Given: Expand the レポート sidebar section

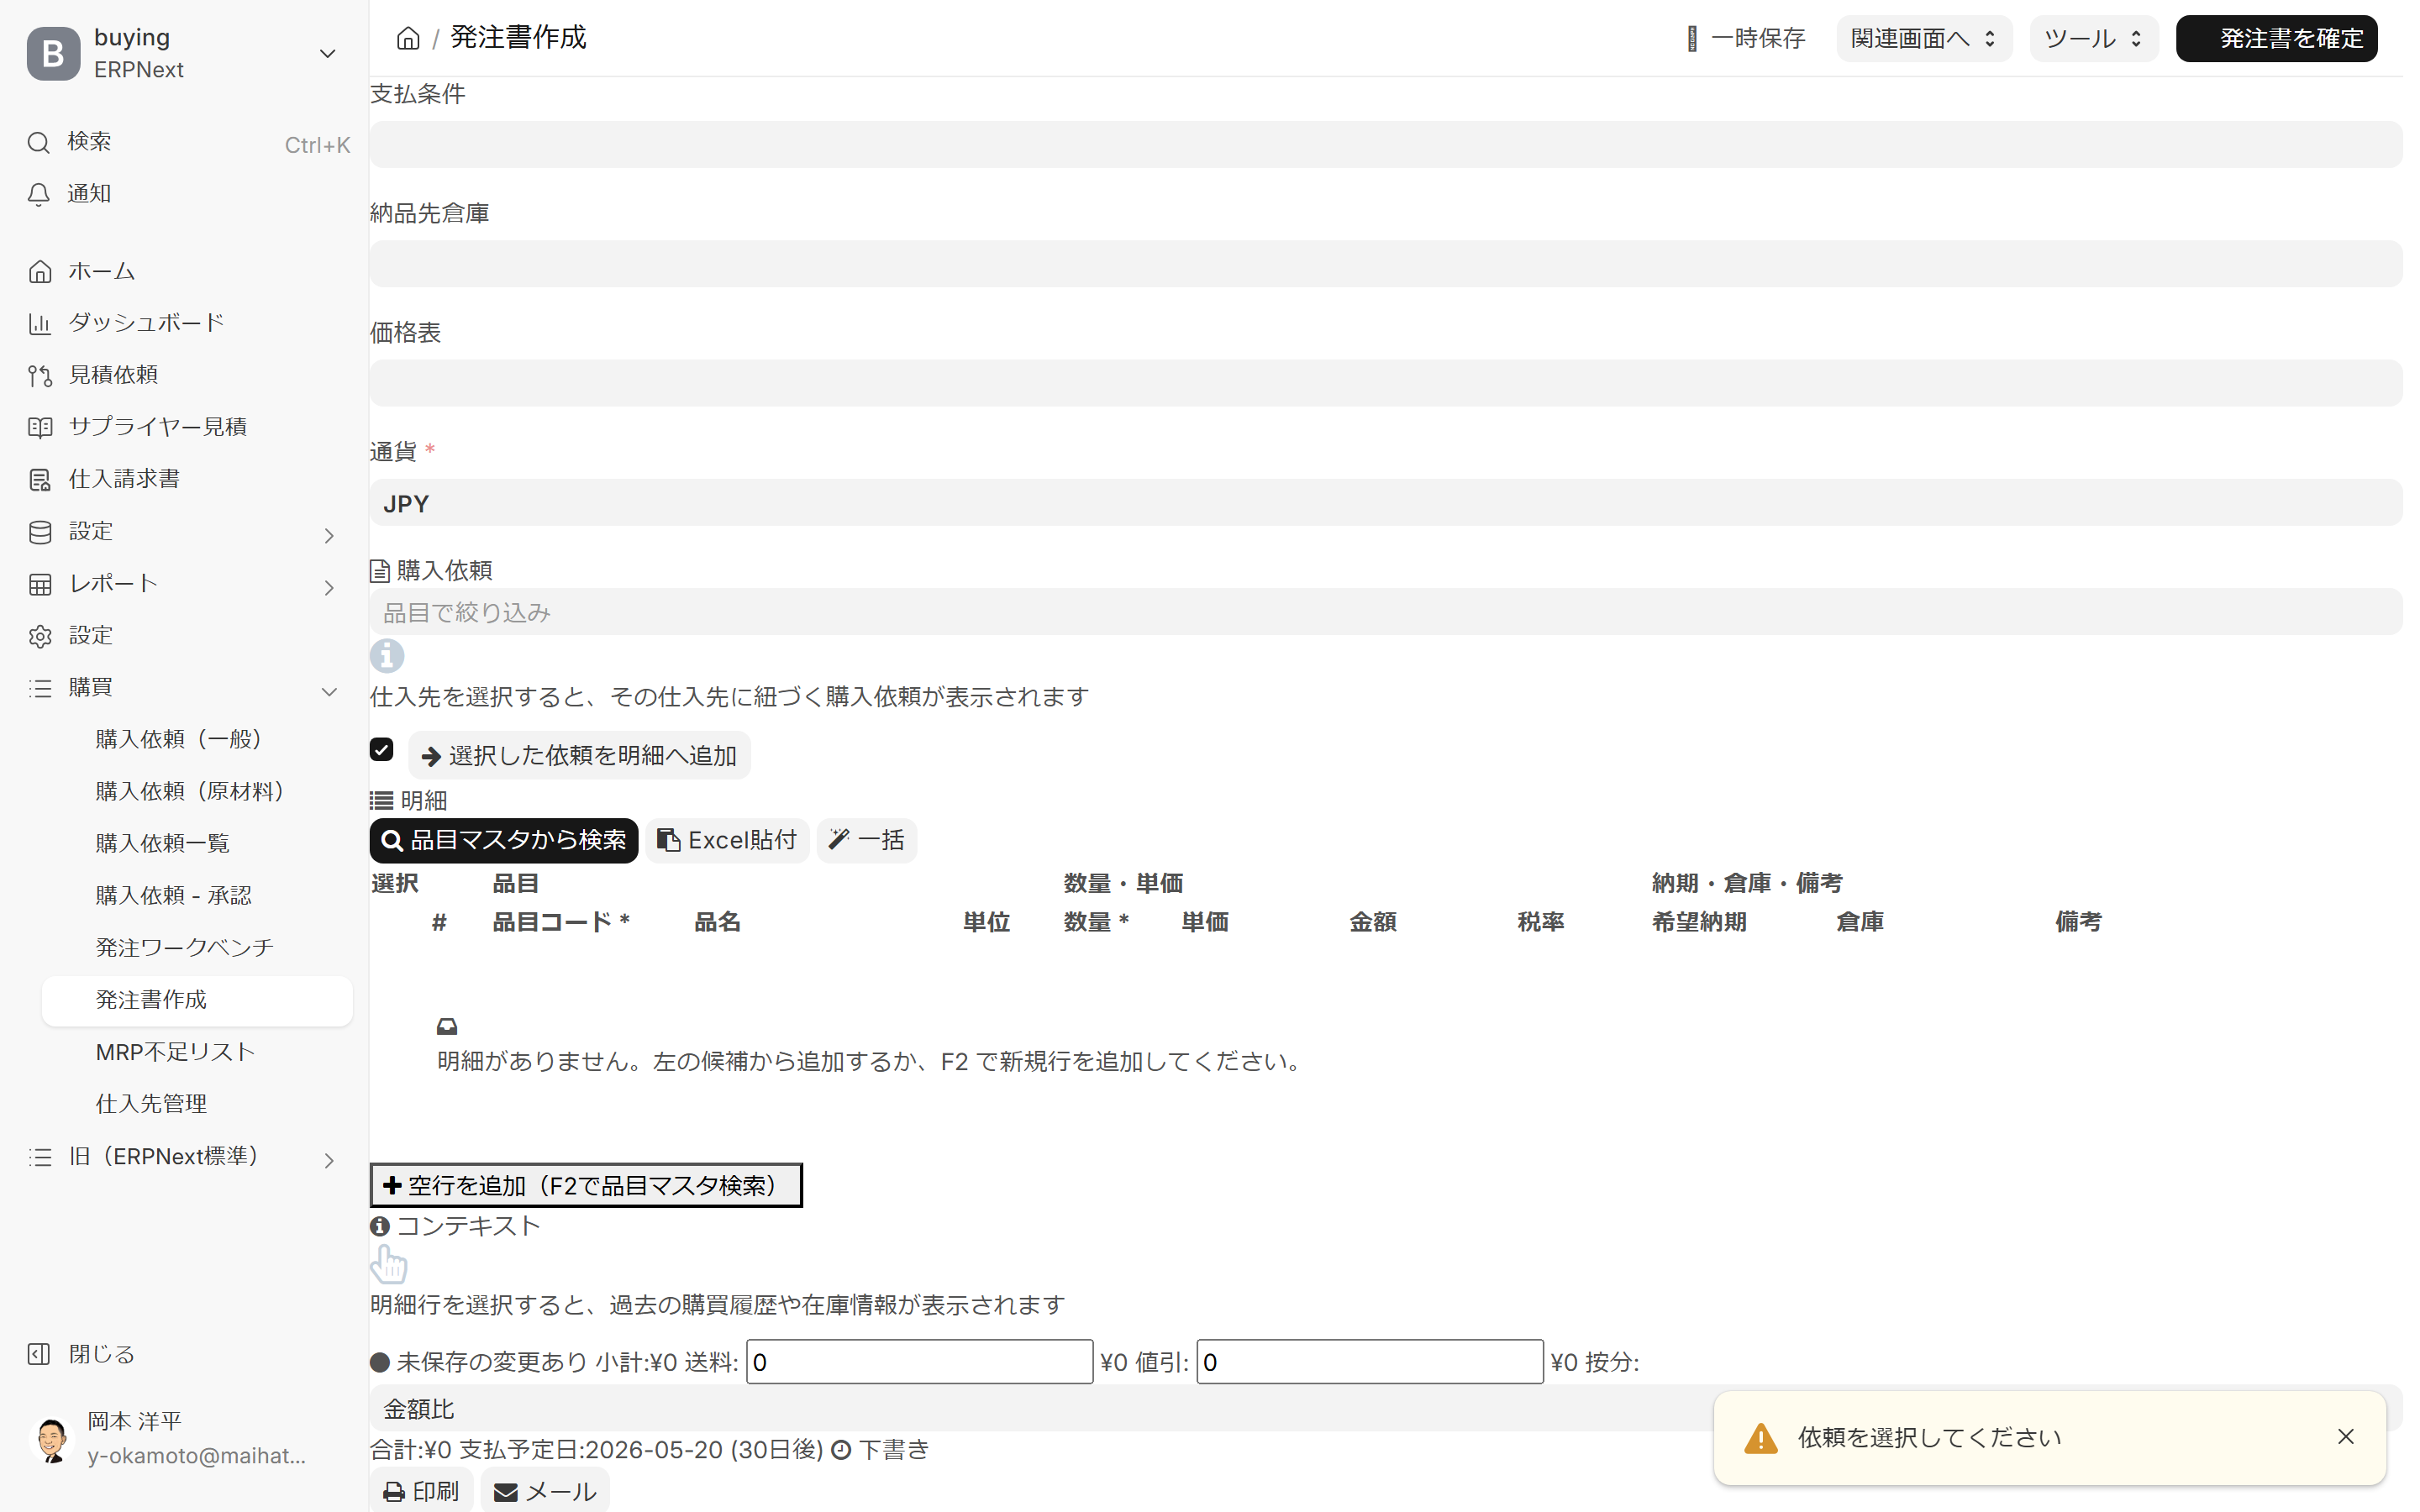Looking at the screenshot, I should click(x=329, y=587).
